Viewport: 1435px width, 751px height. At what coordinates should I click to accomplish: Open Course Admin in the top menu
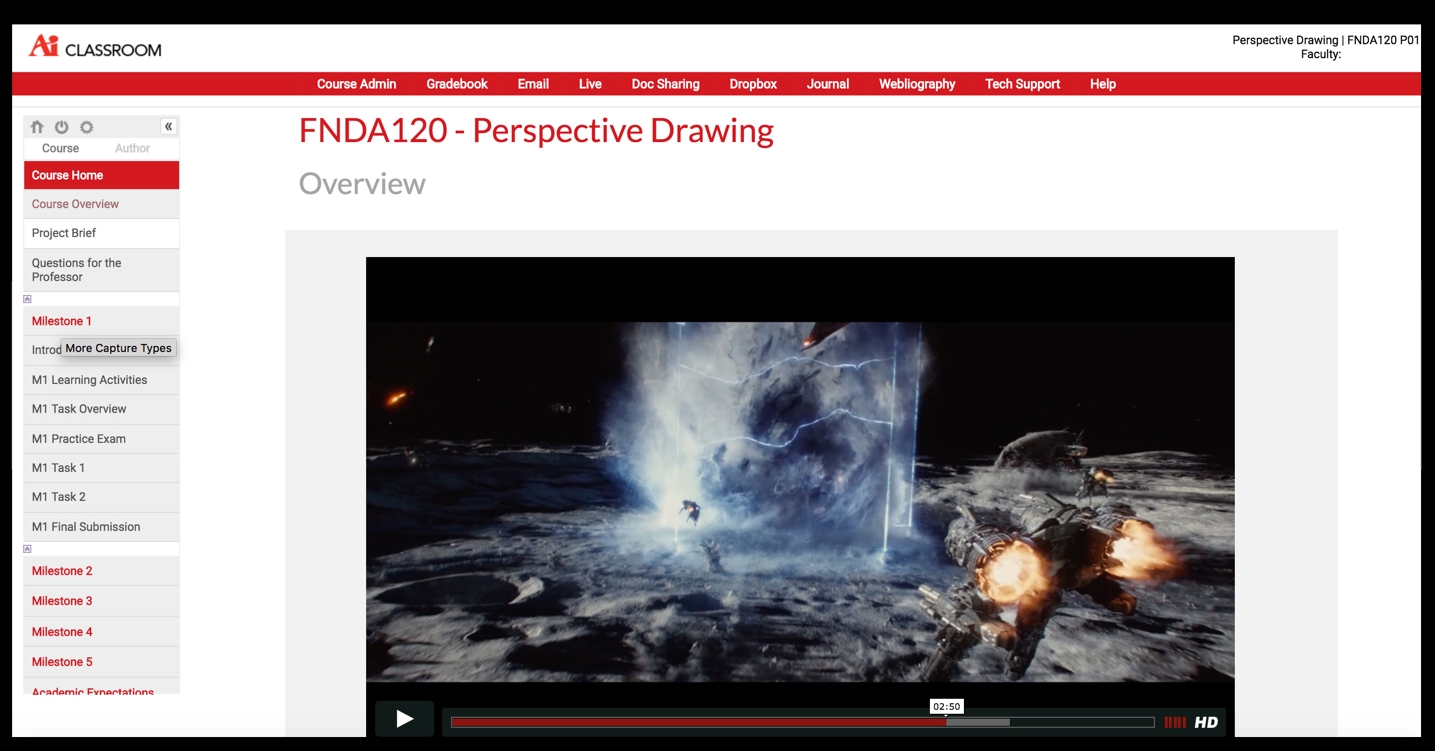[357, 84]
